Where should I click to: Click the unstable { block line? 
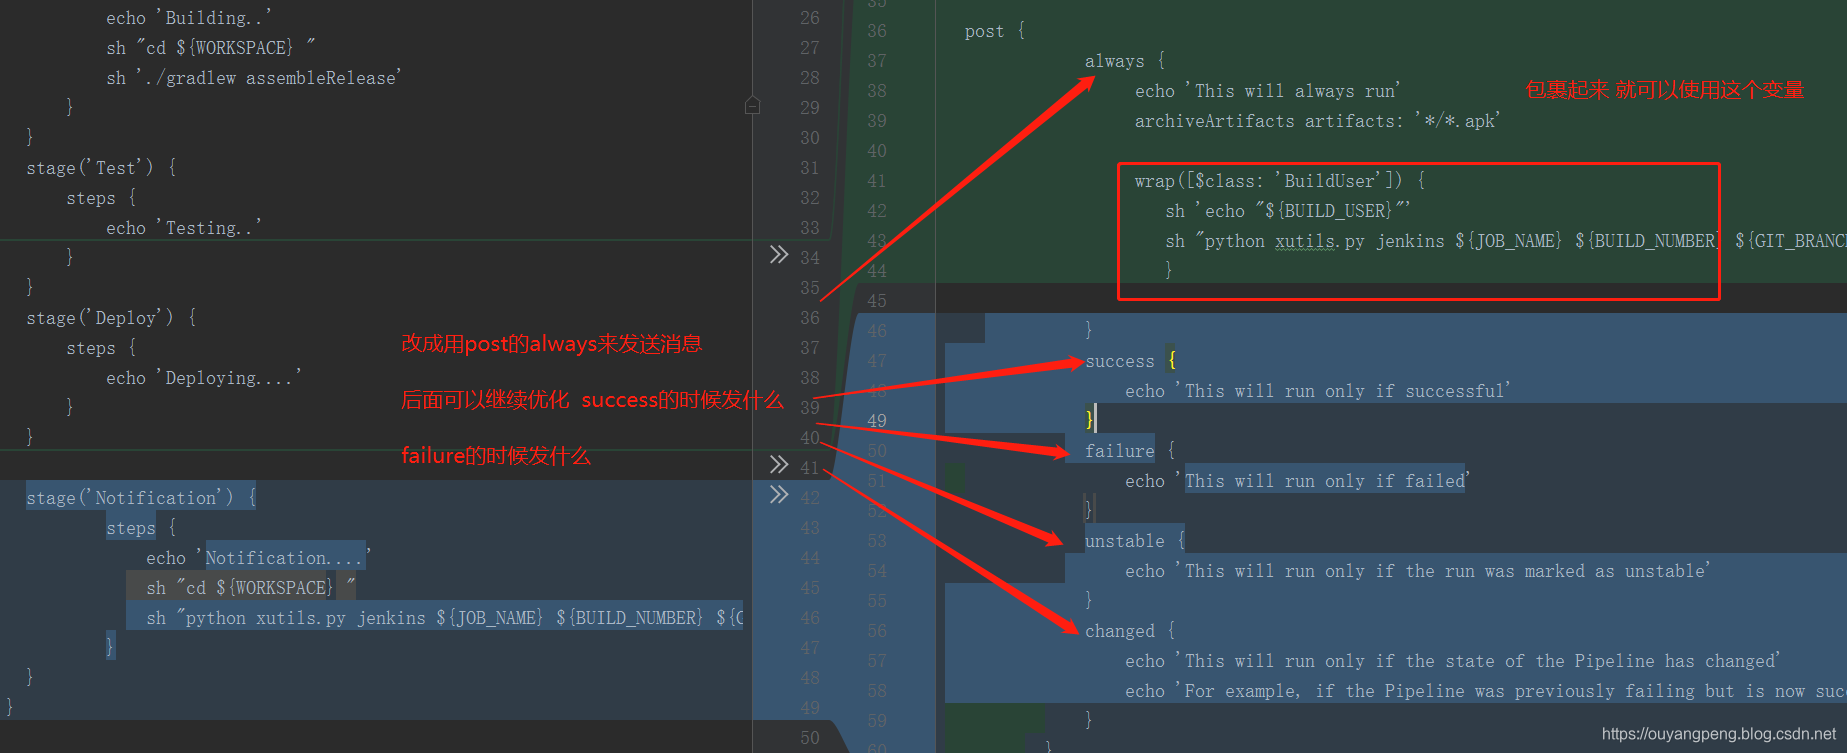click(x=1135, y=541)
